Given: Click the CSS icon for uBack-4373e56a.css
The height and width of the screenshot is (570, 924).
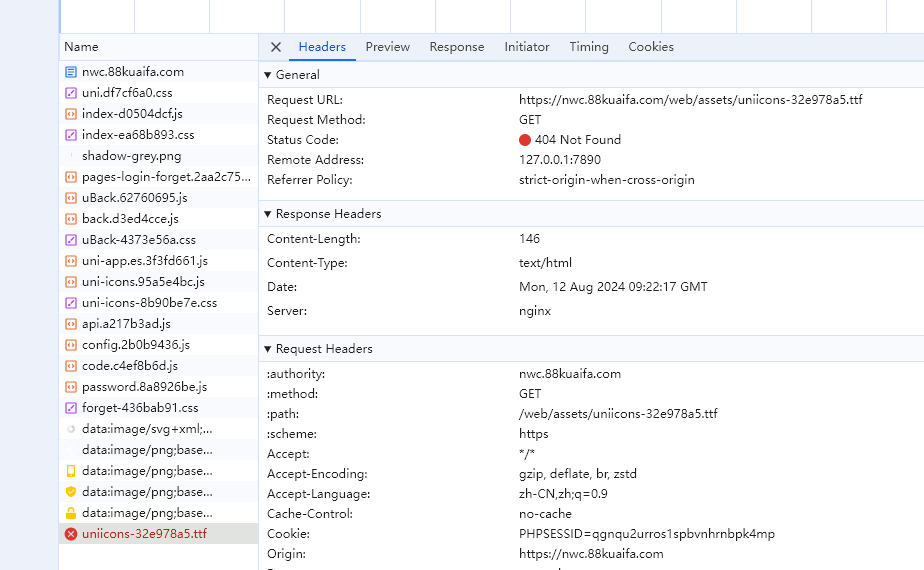Looking at the screenshot, I should [x=71, y=240].
